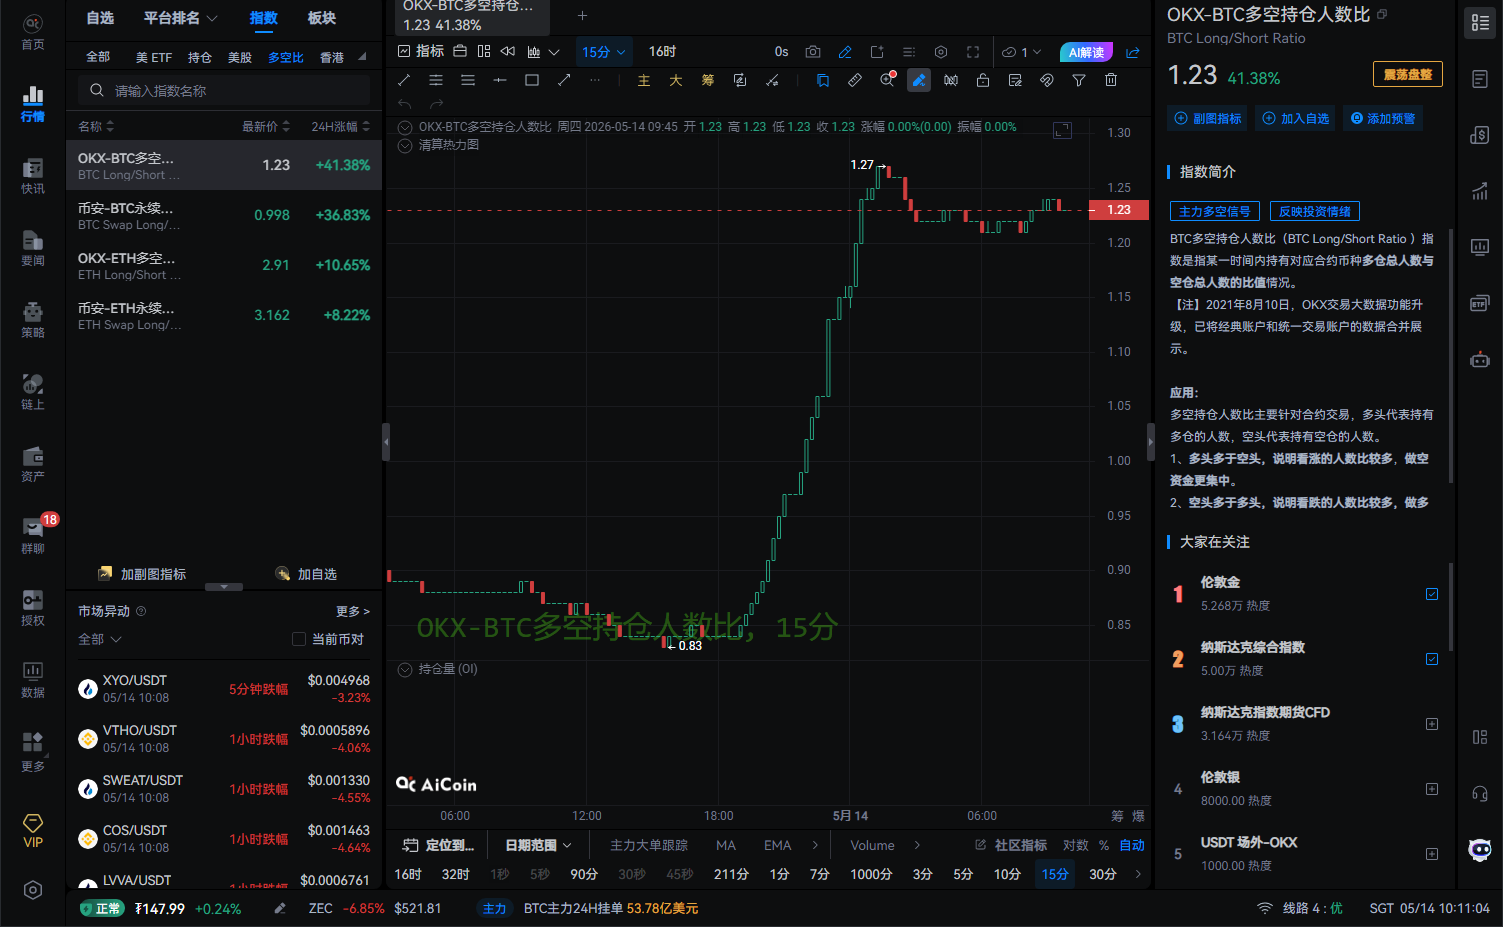Screen dimensions: 1503x927
Task: Click the 主 main-force indicator icon
Action: click(x=644, y=80)
